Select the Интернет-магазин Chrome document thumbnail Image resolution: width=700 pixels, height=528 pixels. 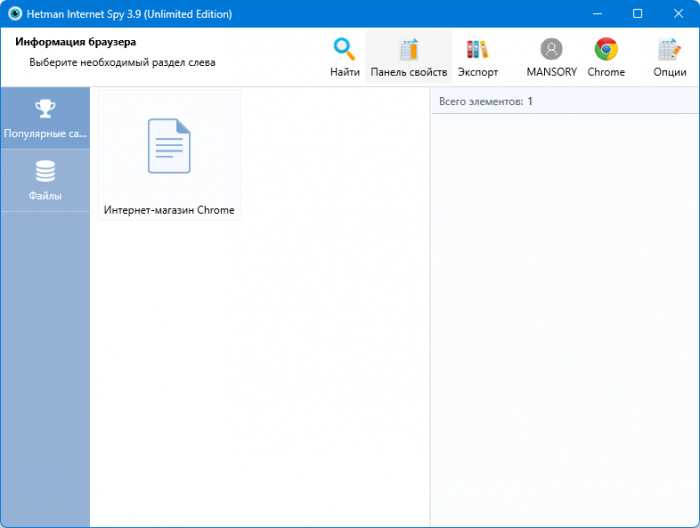point(168,146)
